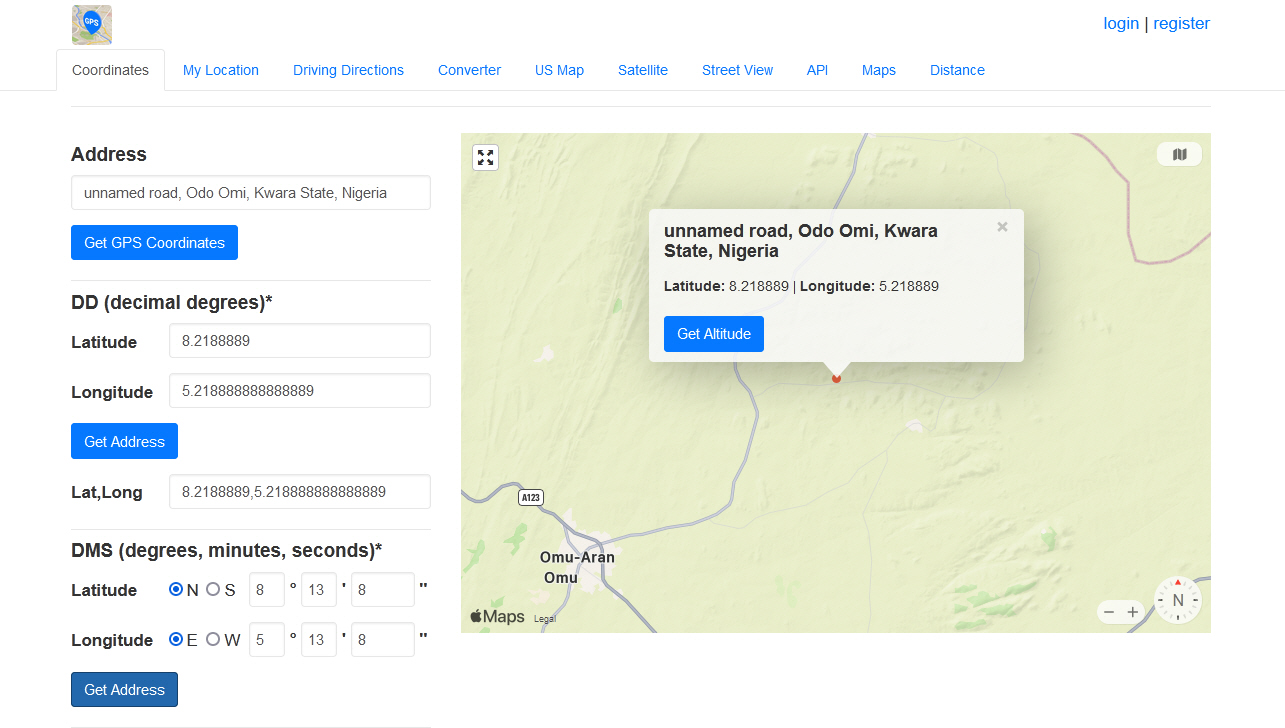The width and height of the screenshot is (1285, 728).
Task: Click the Lat,Long label
Action: (107, 492)
